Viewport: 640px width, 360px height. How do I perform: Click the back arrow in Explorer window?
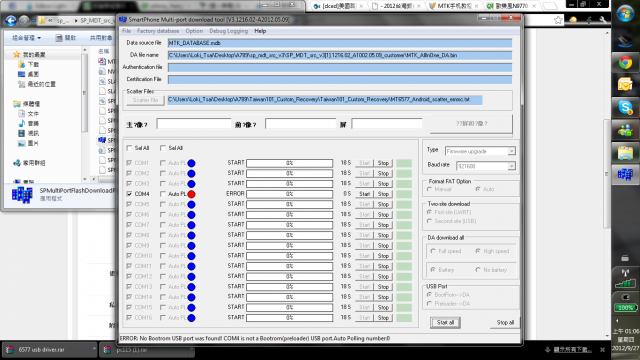coord(11,20)
